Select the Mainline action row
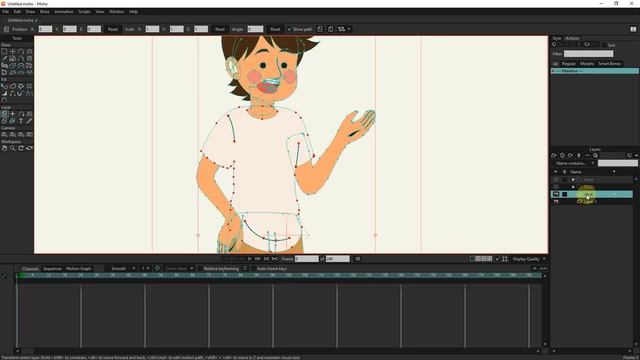640x360 pixels. click(595, 71)
